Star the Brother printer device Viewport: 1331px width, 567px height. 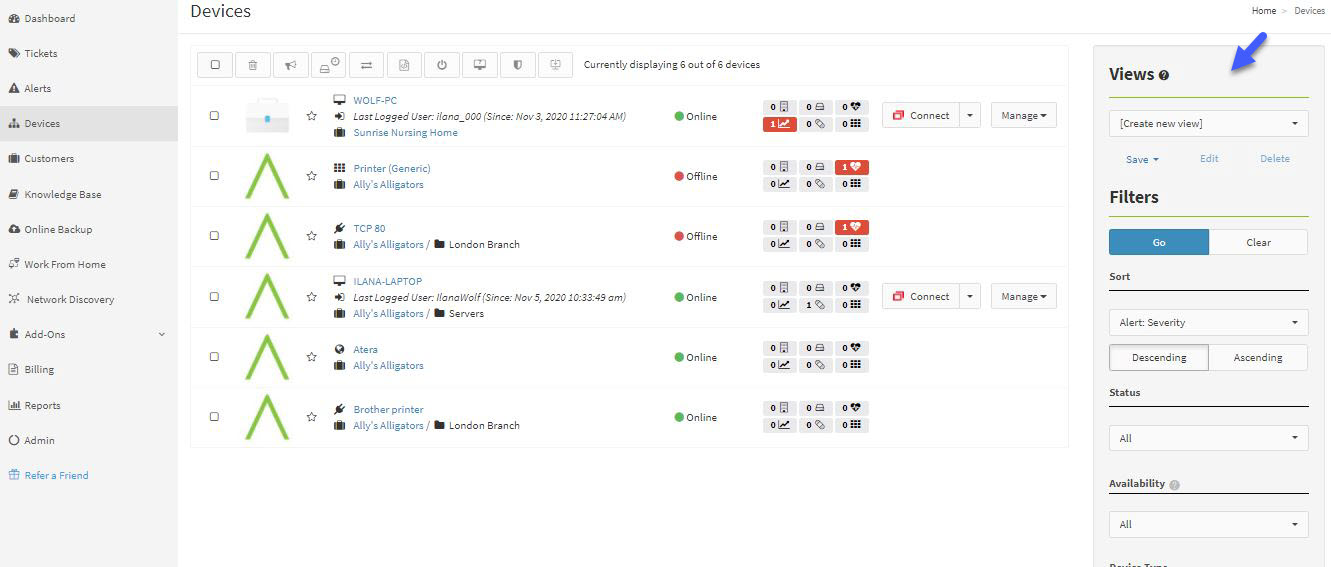pos(312,417)
